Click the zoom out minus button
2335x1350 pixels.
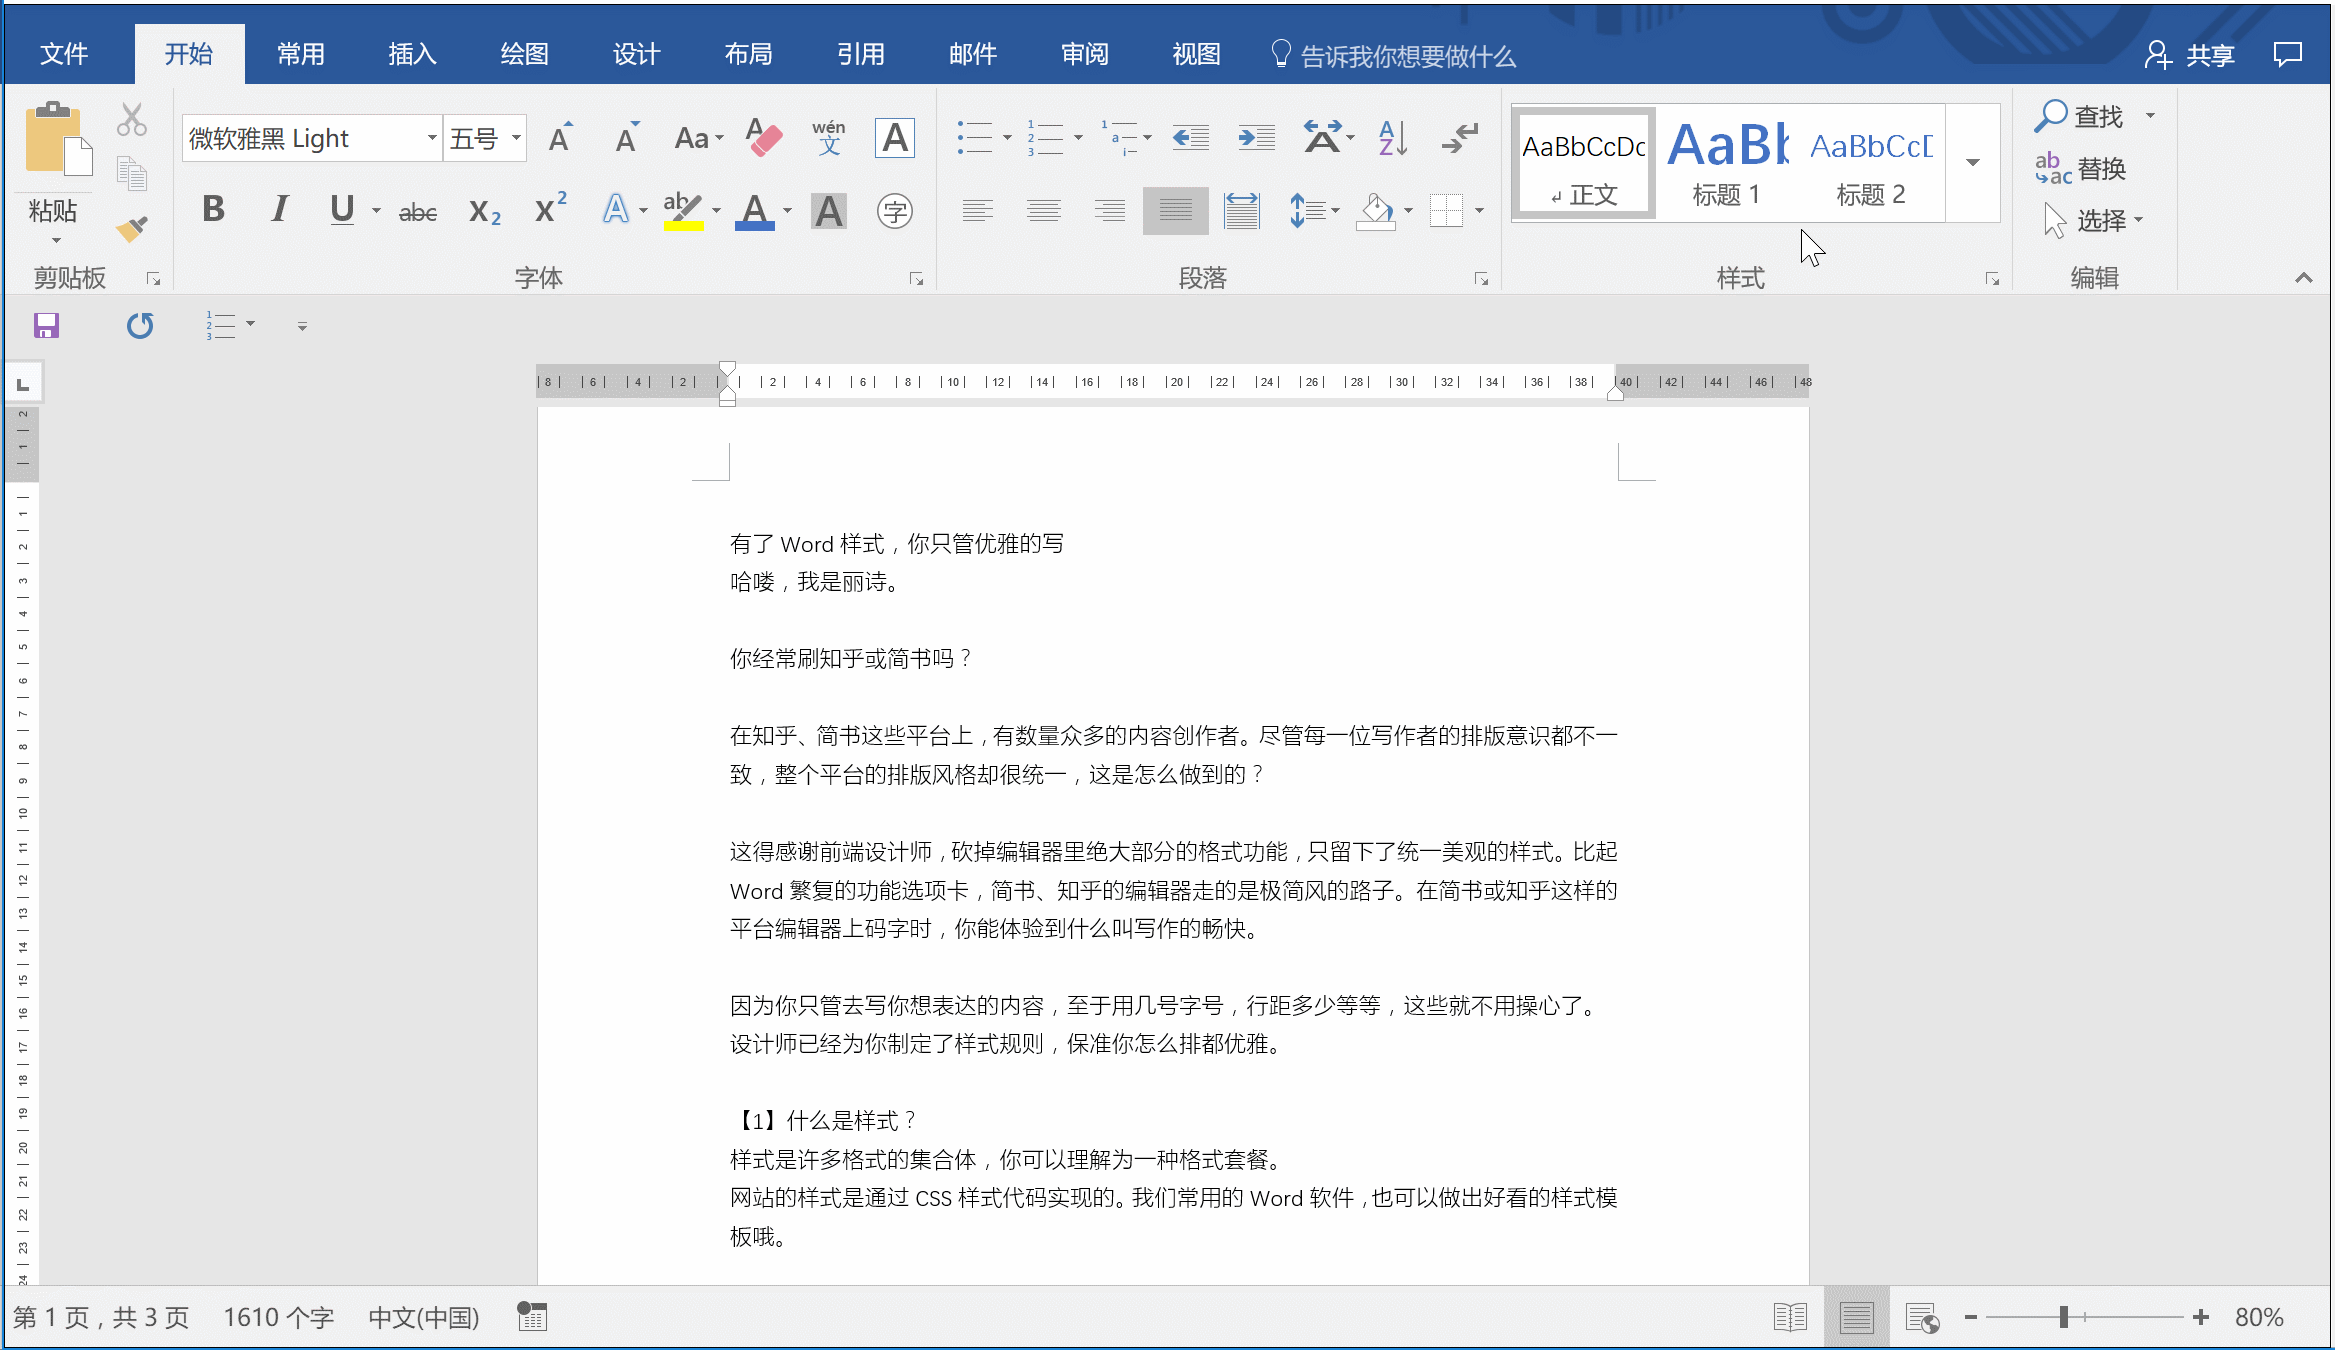tap(1970, 1317)
